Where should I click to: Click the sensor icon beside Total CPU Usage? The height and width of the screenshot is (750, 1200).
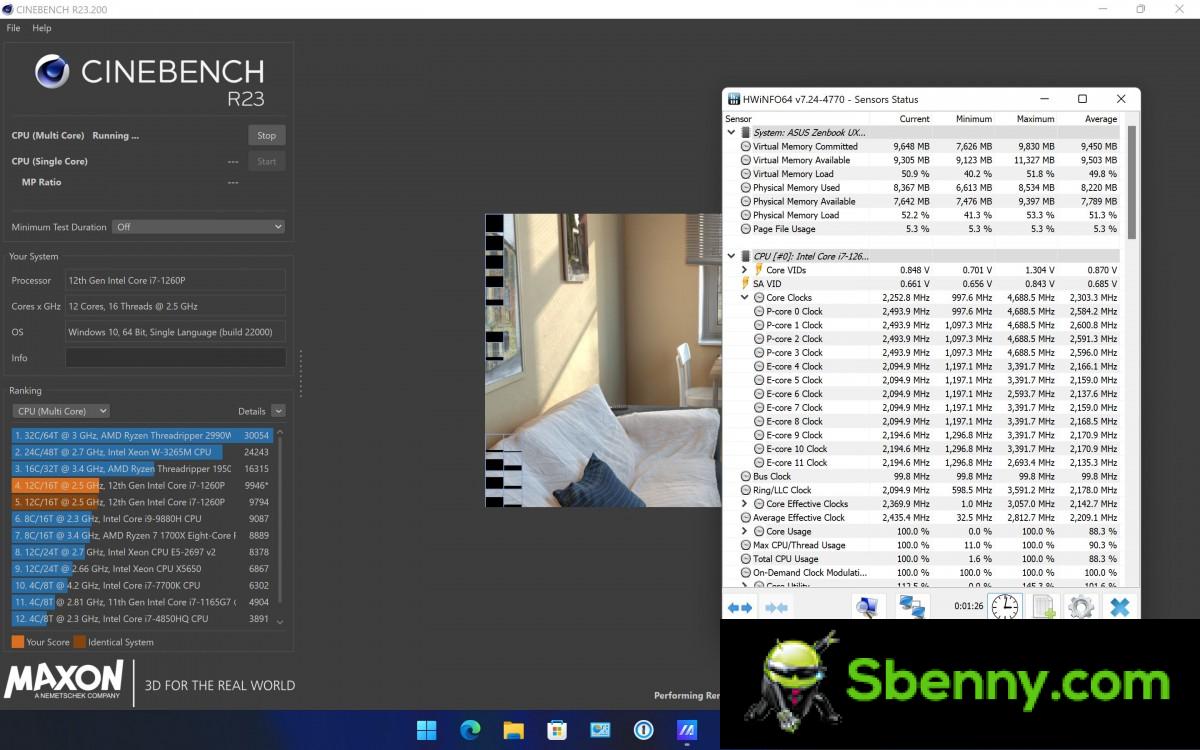(745, 559)
